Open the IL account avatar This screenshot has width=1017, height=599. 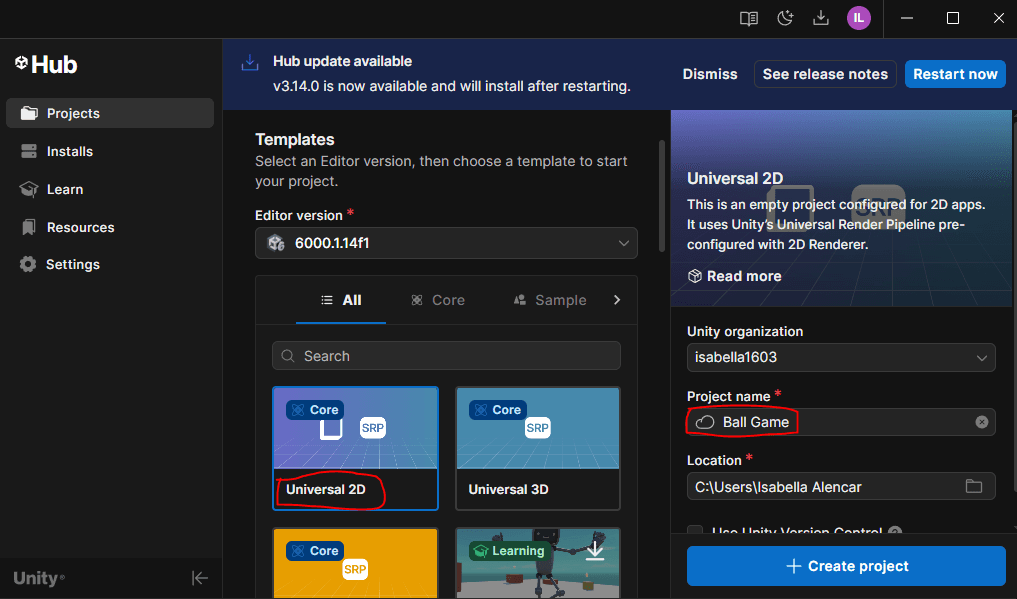point(858,18)
